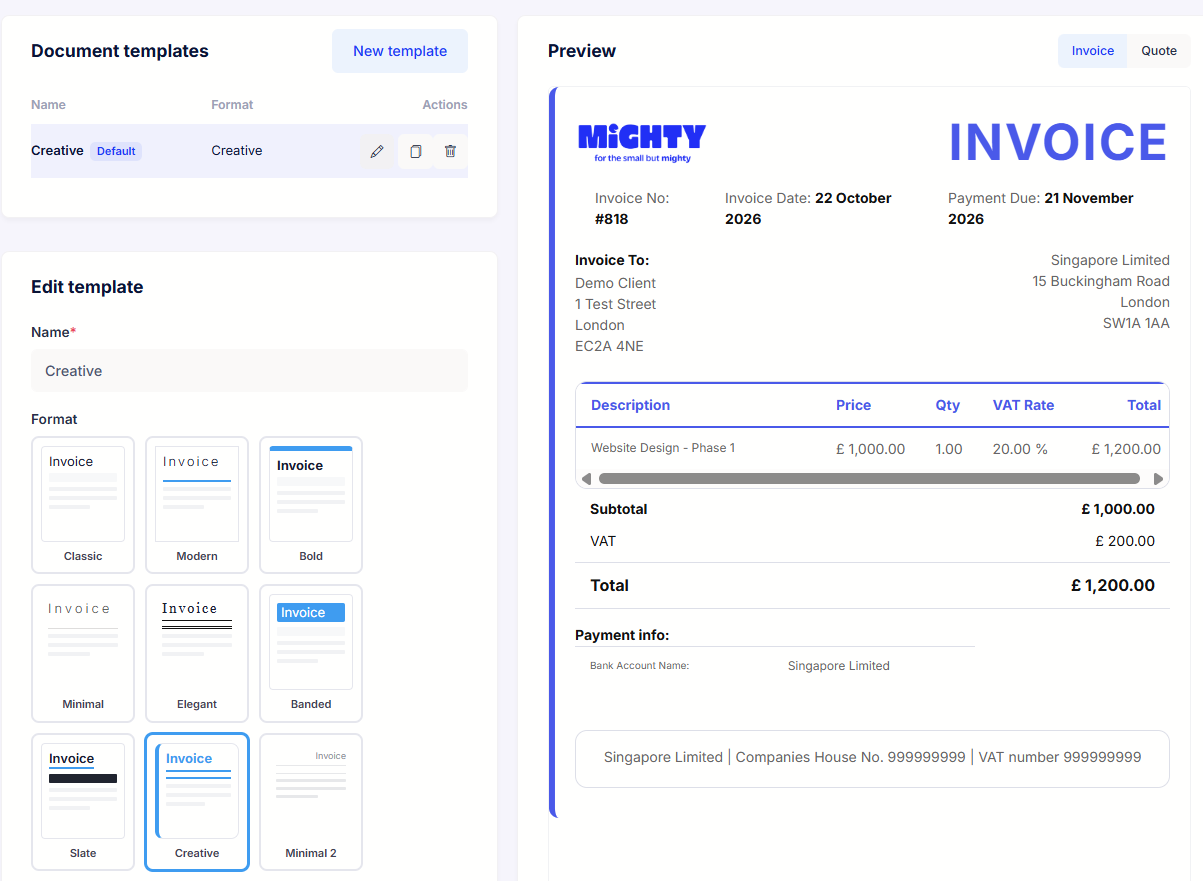Click the left scroll arrow of invoice table
1203x881 pixels.
586,479
